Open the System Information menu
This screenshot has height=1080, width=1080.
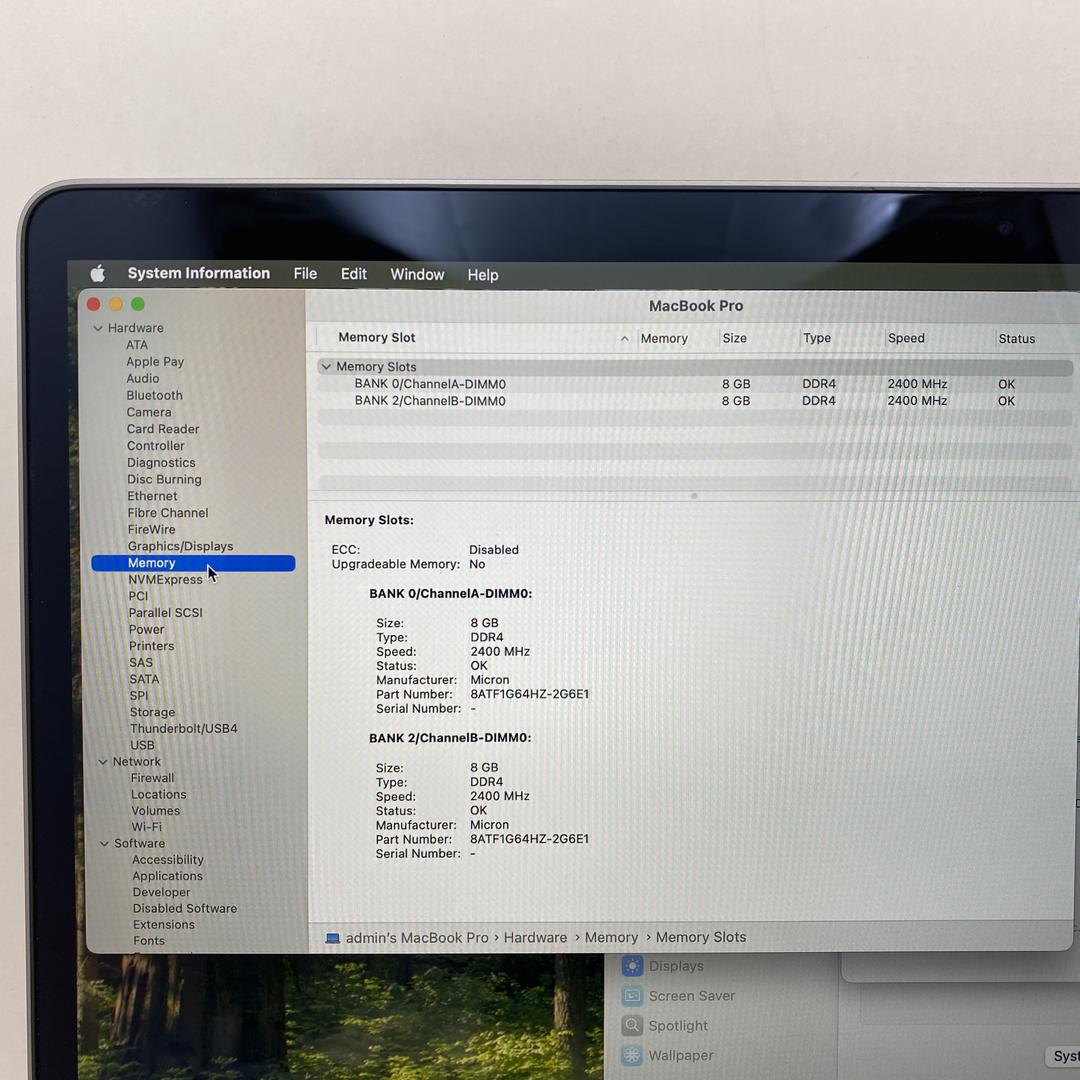tap(198, 273)
